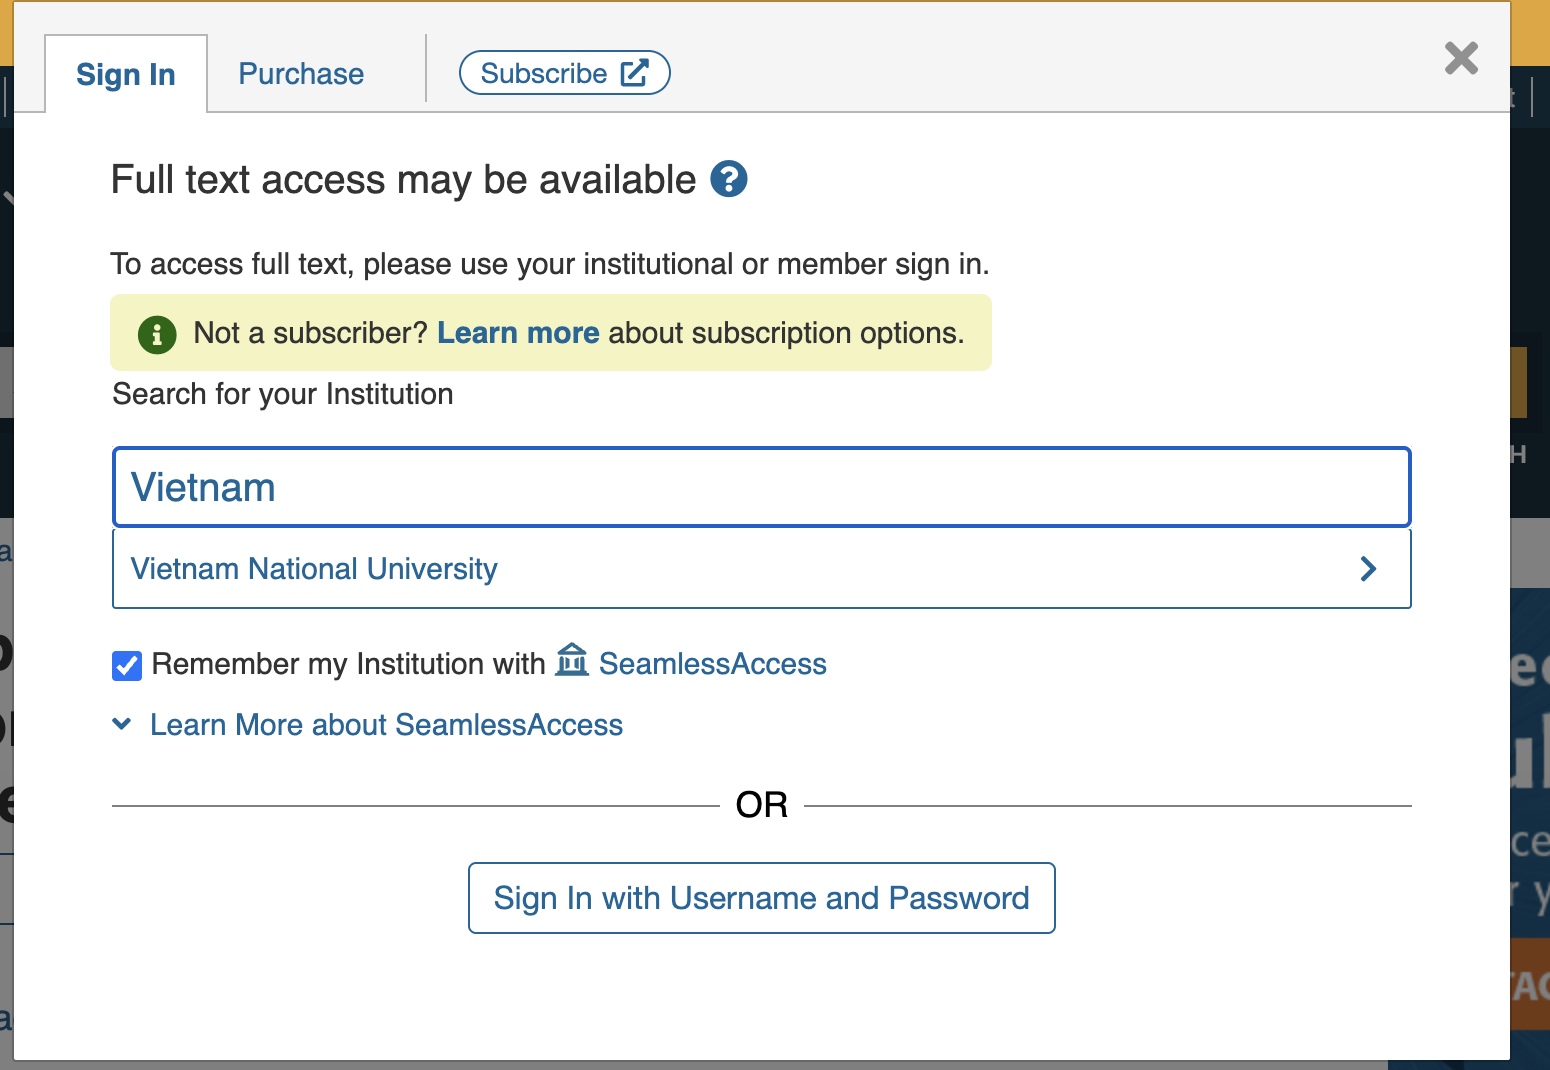1550x1070 pixels.
Task: Click the external link icon in Subscribe
Action: coord(635,73)
